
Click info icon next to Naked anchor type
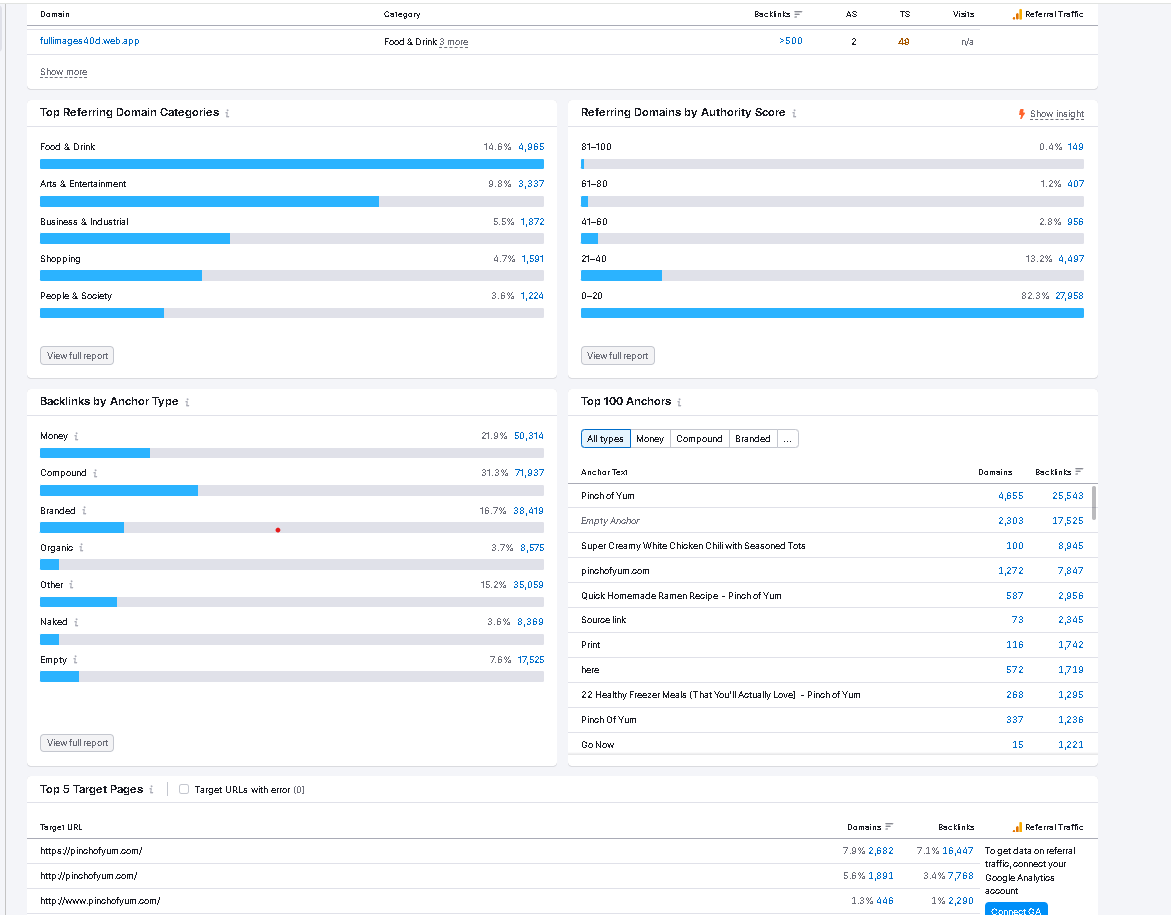(77, 622)
